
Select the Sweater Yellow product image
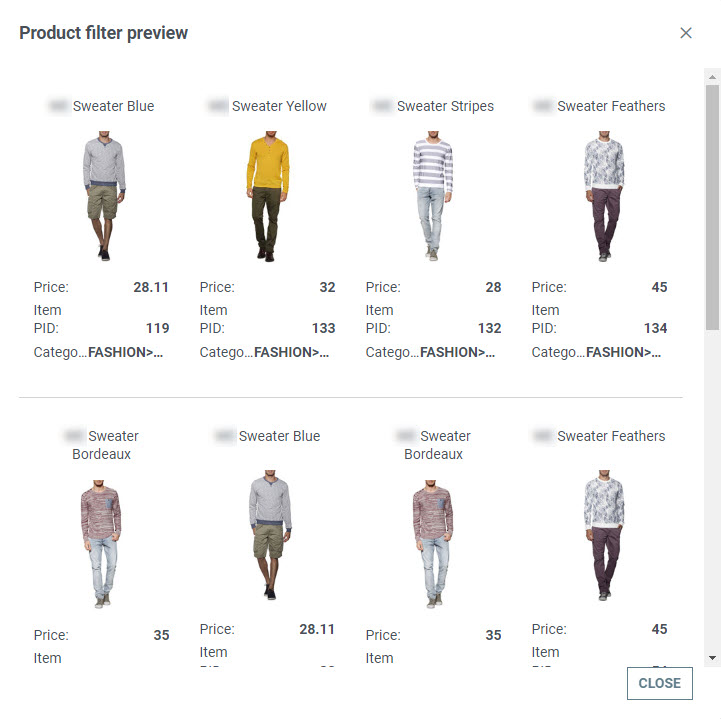click(x=267, y=196)
